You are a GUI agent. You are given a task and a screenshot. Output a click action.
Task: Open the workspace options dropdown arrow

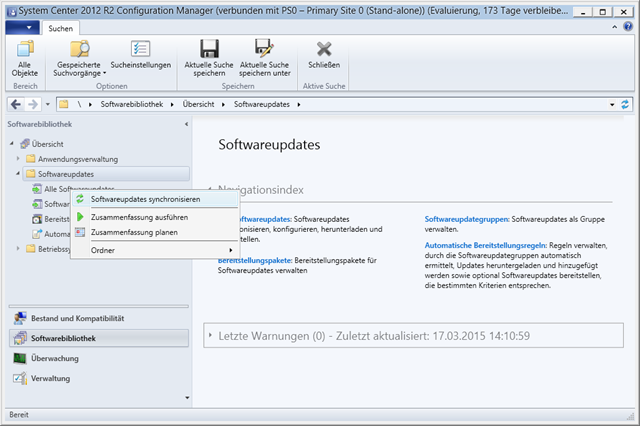(x=187, y=397)
